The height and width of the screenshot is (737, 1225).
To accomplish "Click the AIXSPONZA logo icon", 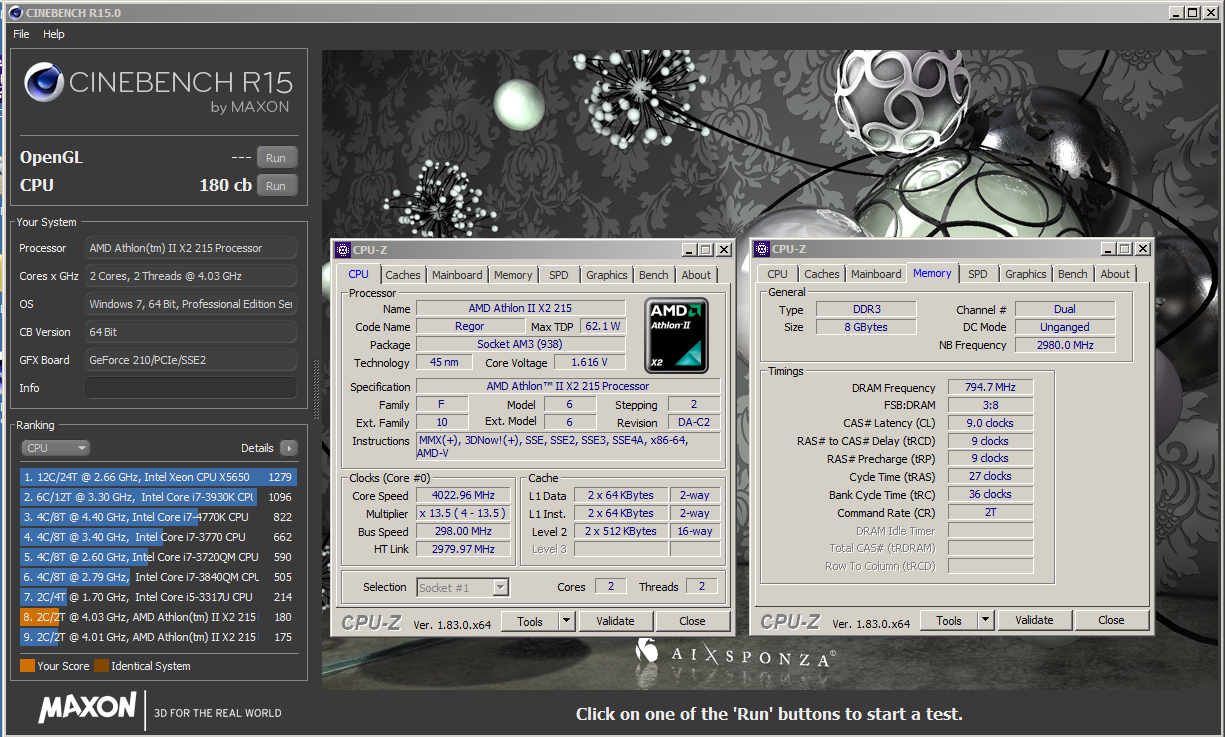I will click(647, 651).
